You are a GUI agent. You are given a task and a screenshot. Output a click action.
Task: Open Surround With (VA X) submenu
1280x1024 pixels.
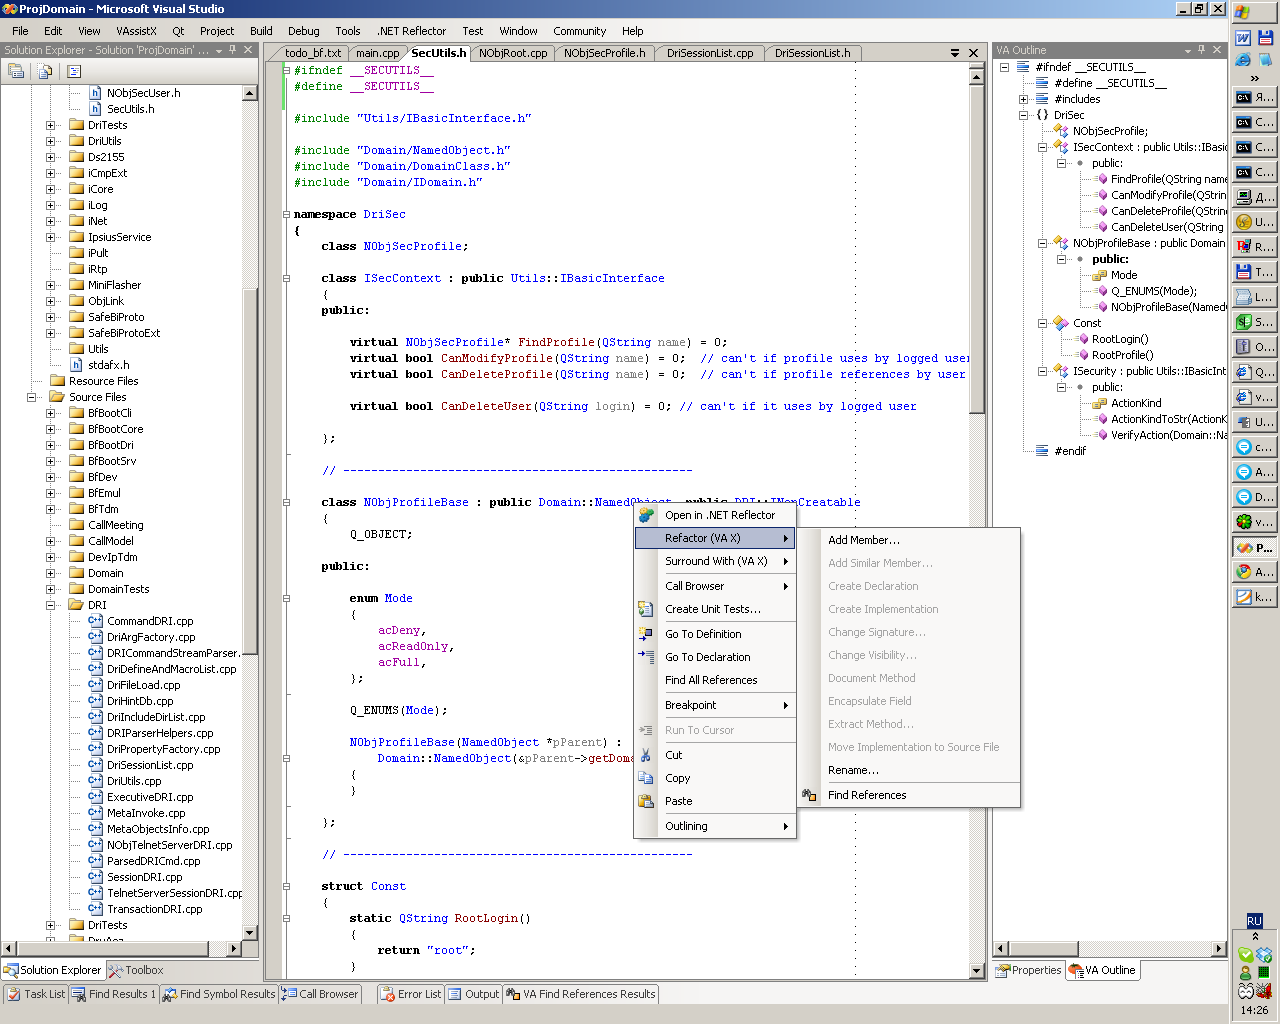click(x=716, y=561)
